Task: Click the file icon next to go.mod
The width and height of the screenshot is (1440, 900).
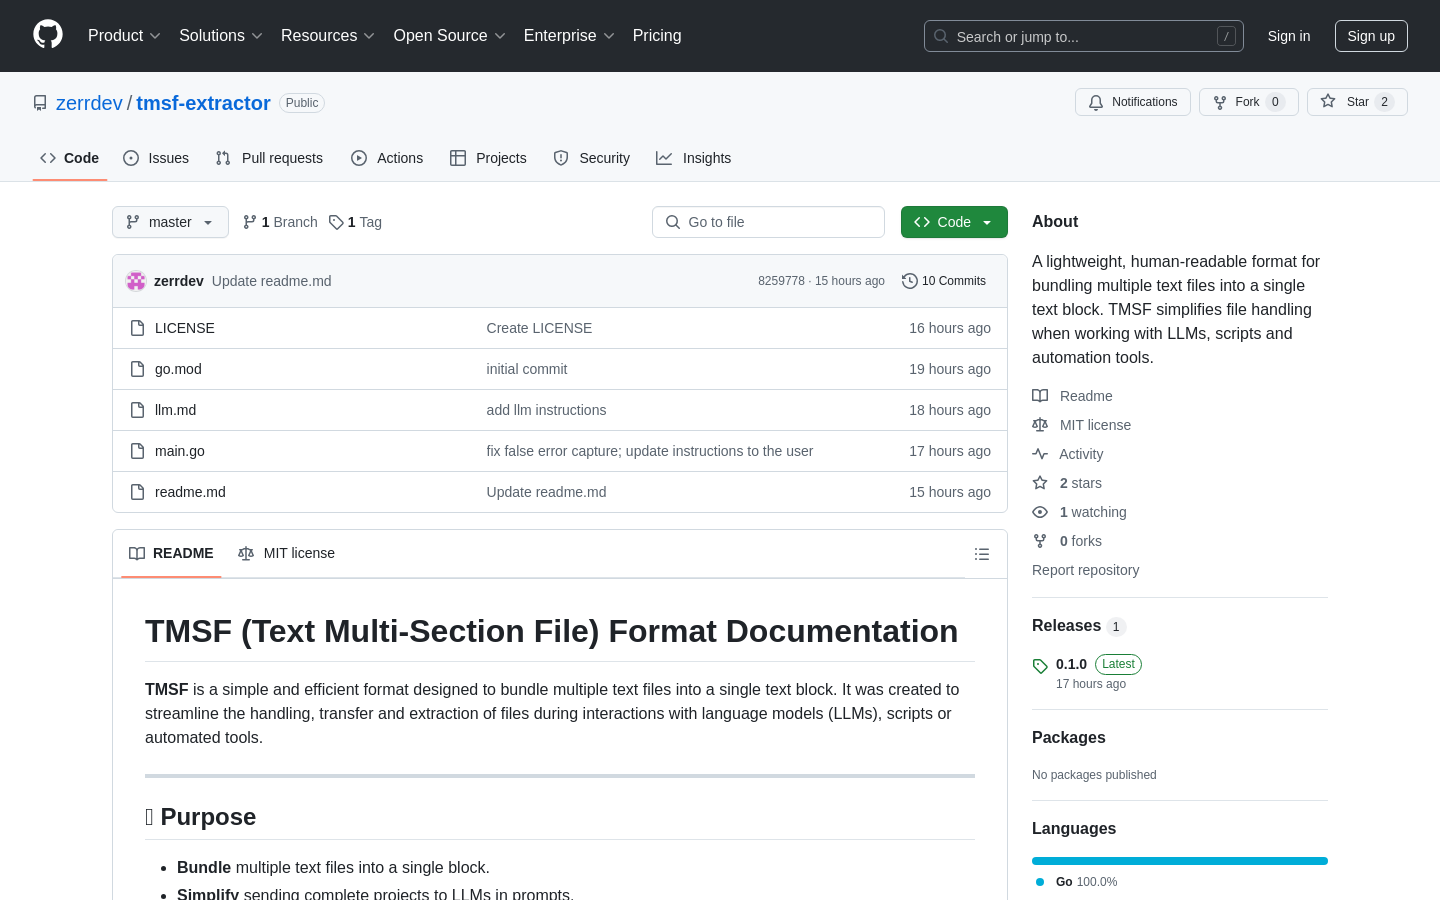Action: pos(138,369)
